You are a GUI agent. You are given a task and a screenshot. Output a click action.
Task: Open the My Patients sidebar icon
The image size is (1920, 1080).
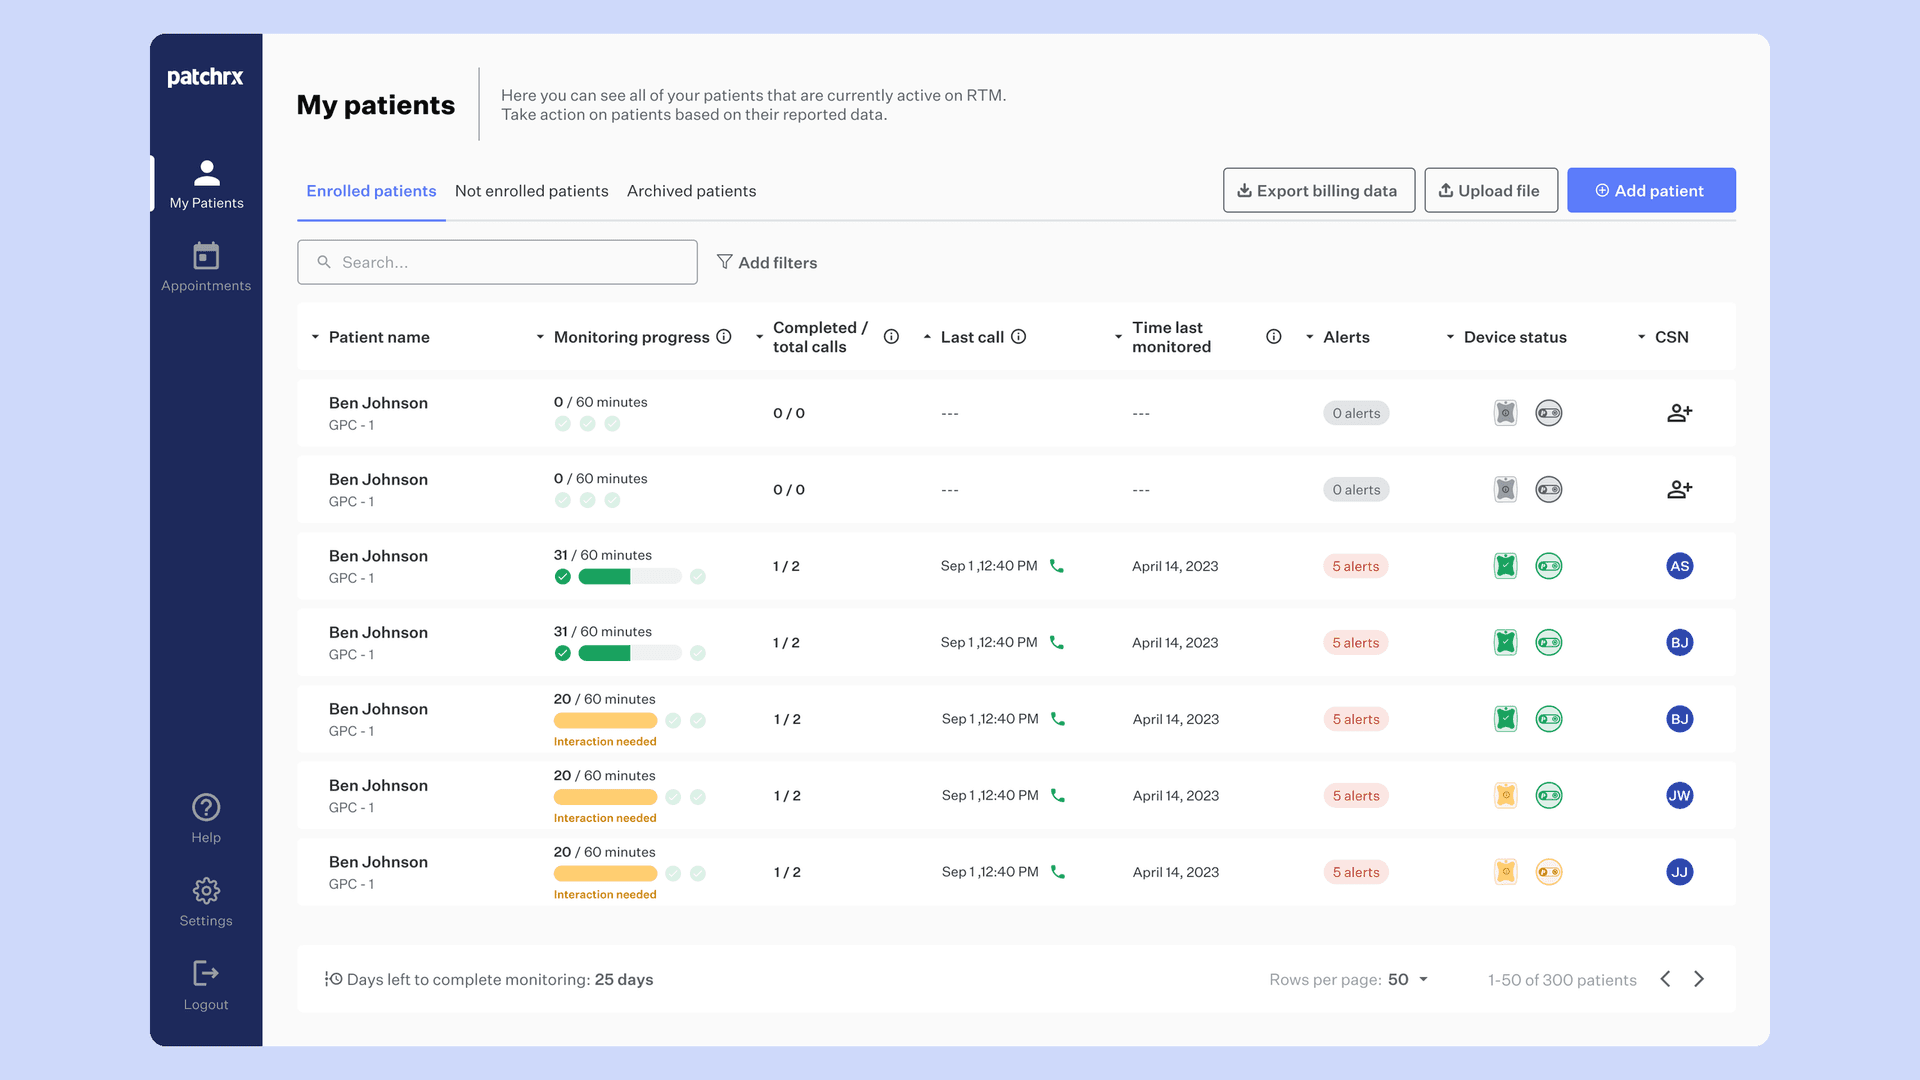pos(206,173)
